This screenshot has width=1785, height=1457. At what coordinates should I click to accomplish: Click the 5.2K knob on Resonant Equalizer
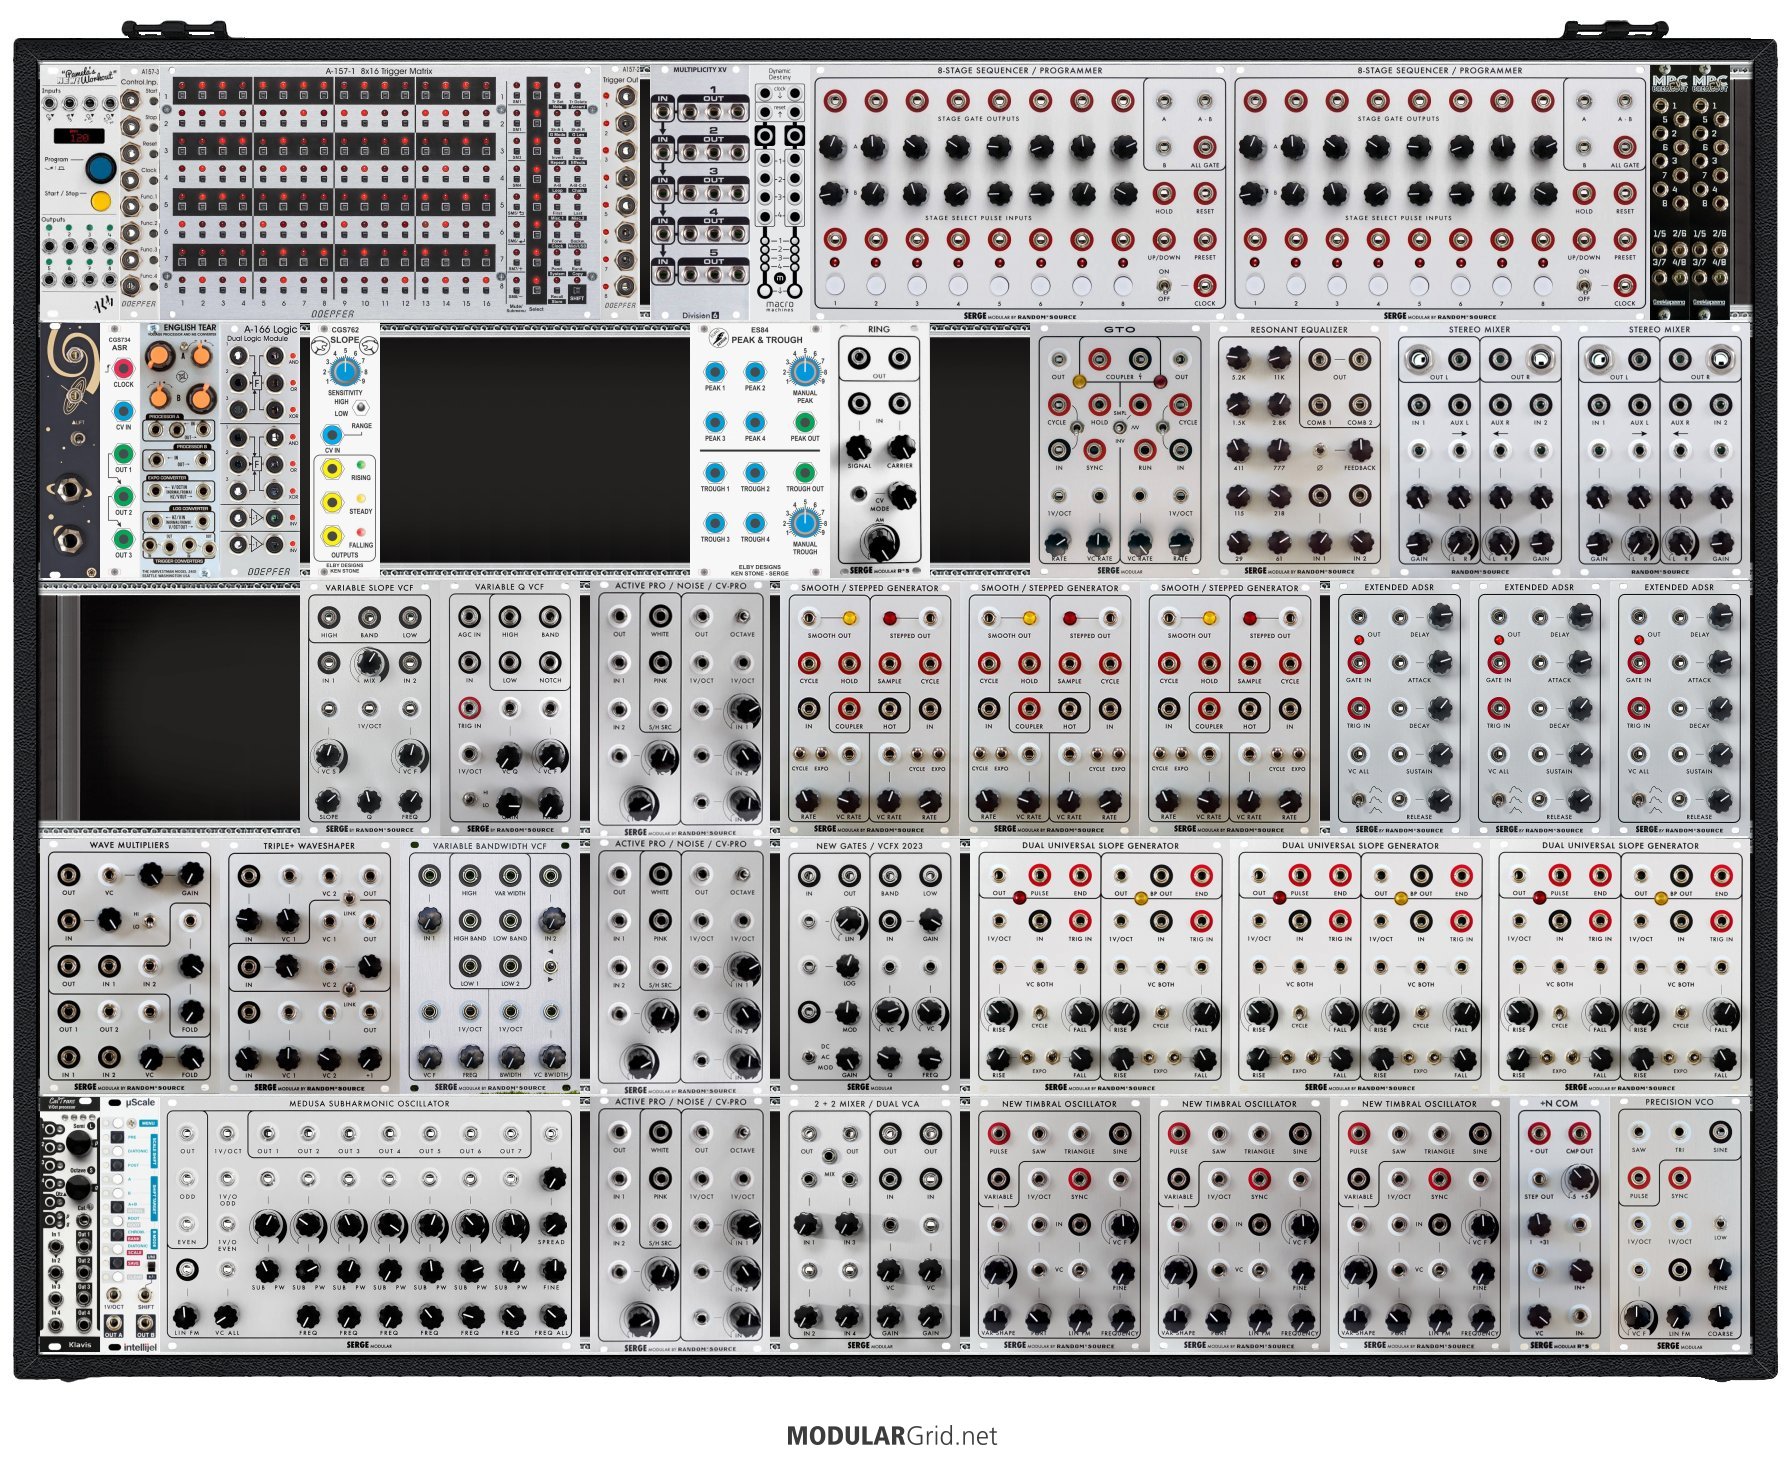click(1238, 359)
